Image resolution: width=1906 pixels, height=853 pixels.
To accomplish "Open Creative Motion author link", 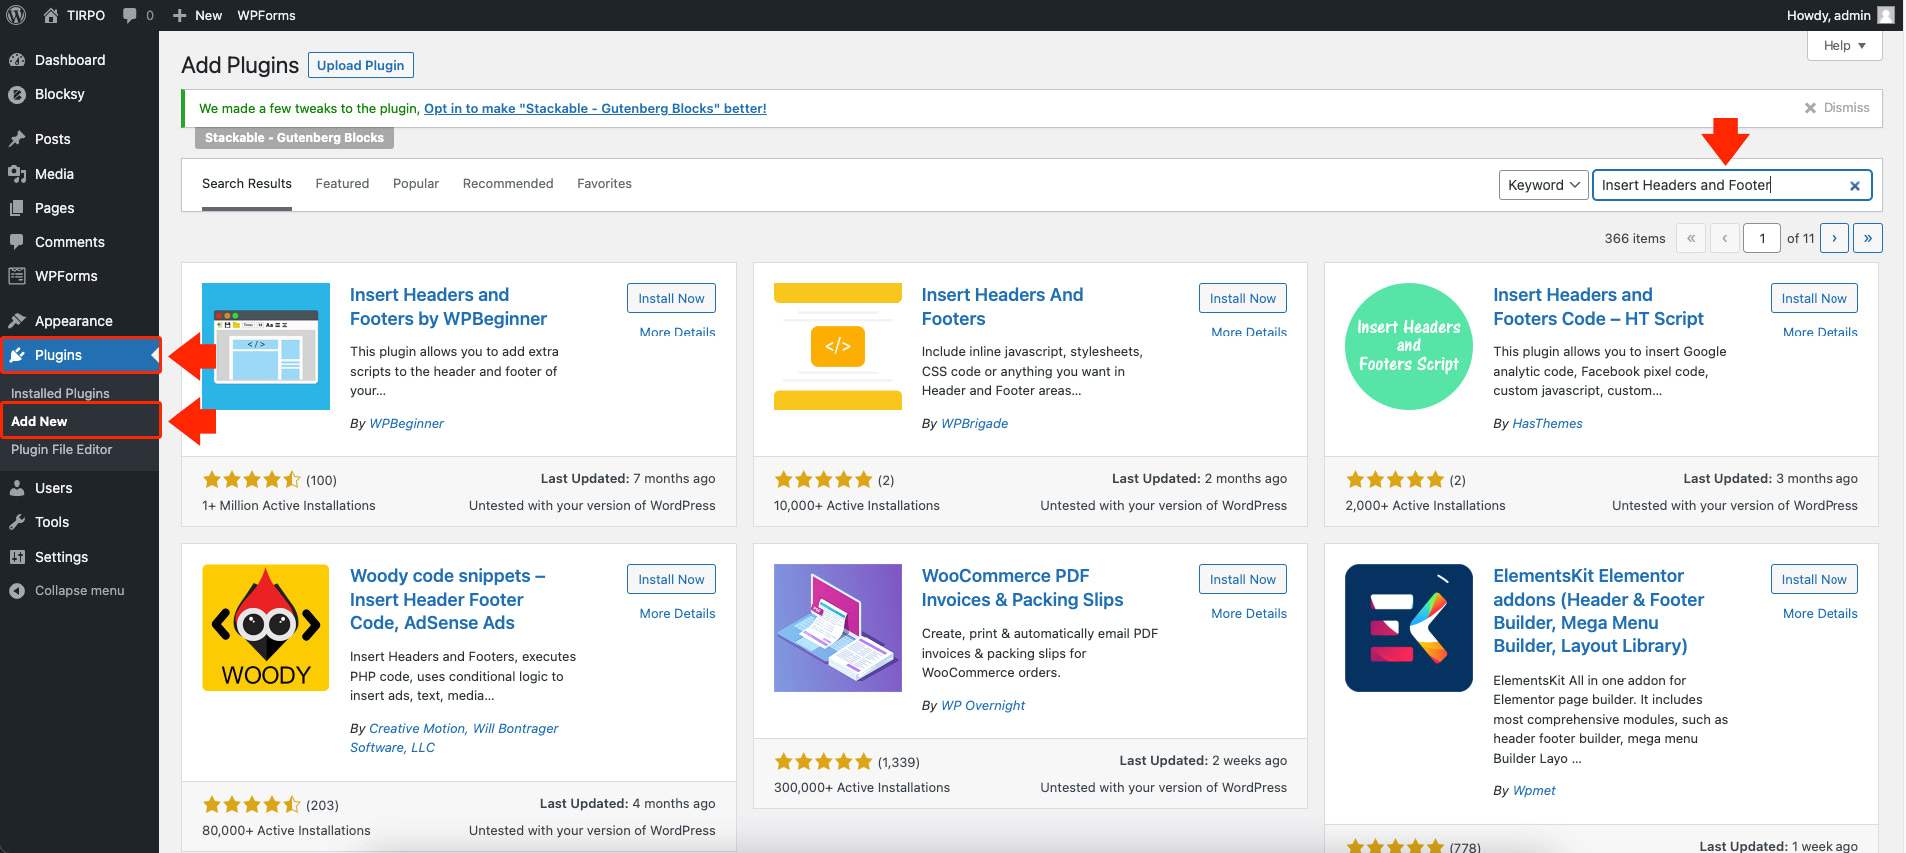I will (x=417, y=729).
